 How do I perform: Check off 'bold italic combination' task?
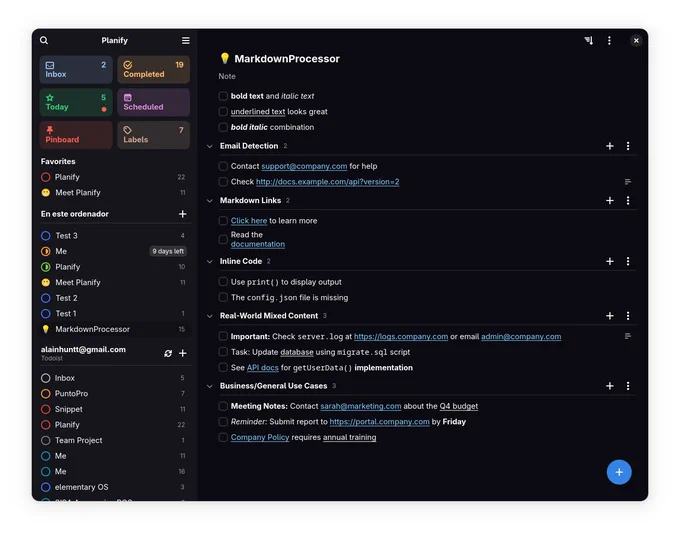(223, 127)
